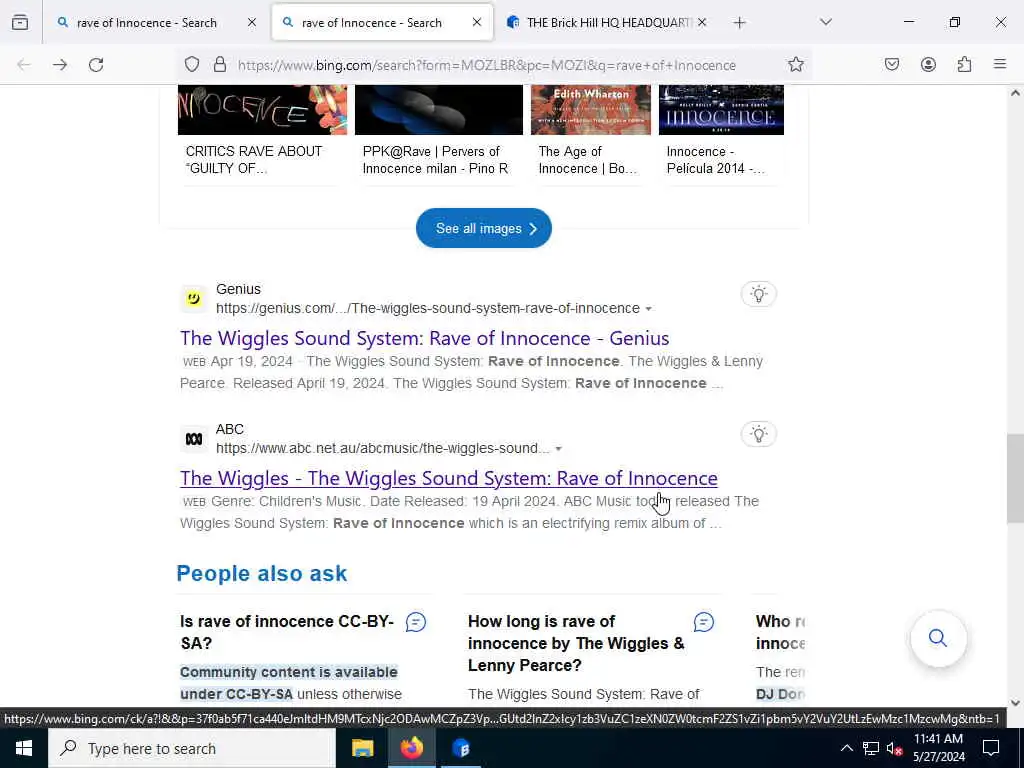This screenshot has height=768, width=1024.
Task: Bookmark this page with star icon
Action: pyautogui.click(x=795, y=65)
